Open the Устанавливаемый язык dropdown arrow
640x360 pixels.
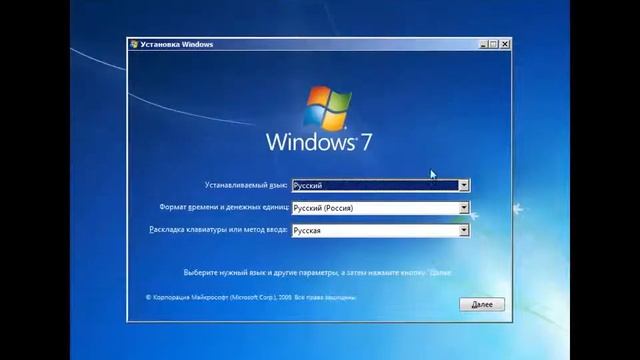coord(464,185)
